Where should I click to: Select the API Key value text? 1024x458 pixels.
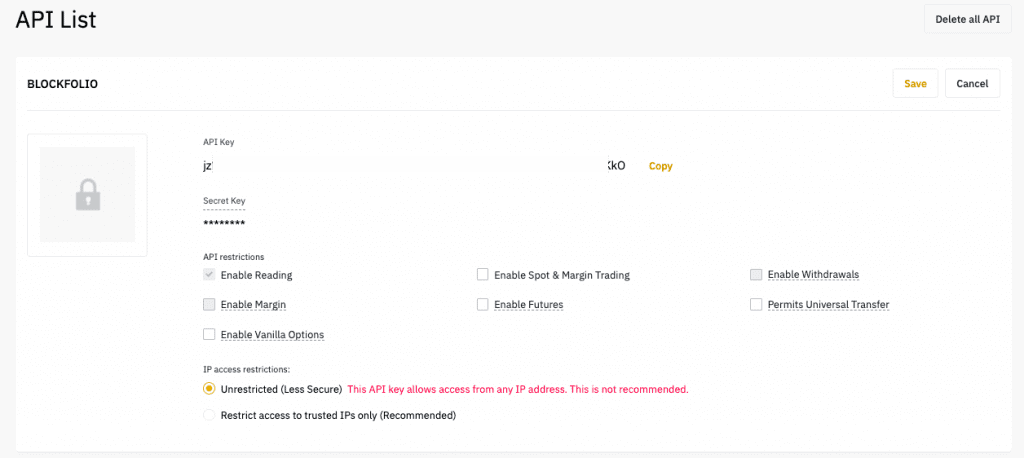(414, 166)
